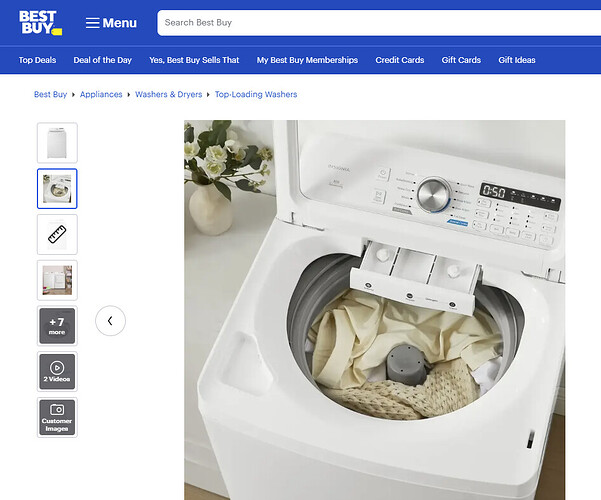Open Top-Loading Washers breadcrumb

(256, 94)
